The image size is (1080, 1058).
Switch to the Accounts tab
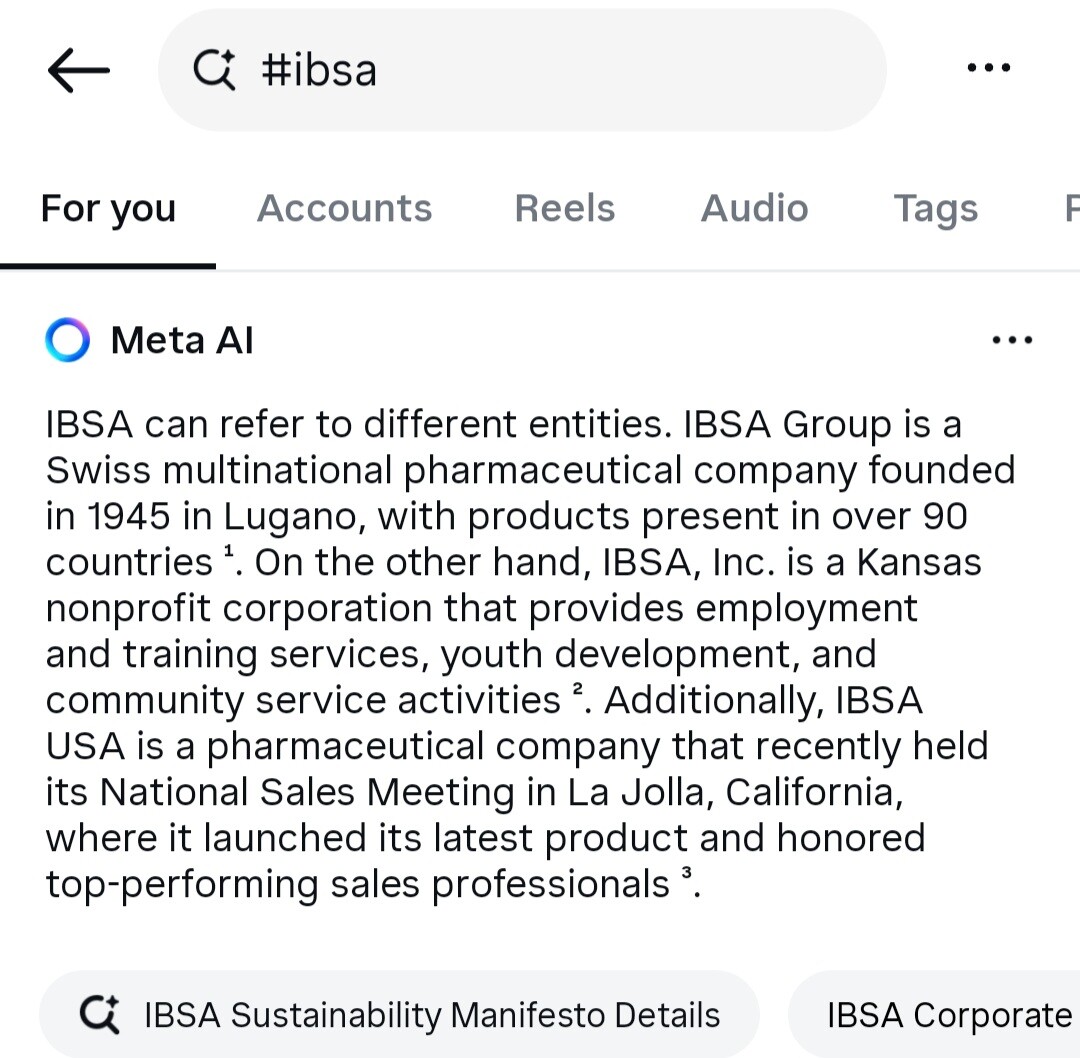click(x=344, y=209)
